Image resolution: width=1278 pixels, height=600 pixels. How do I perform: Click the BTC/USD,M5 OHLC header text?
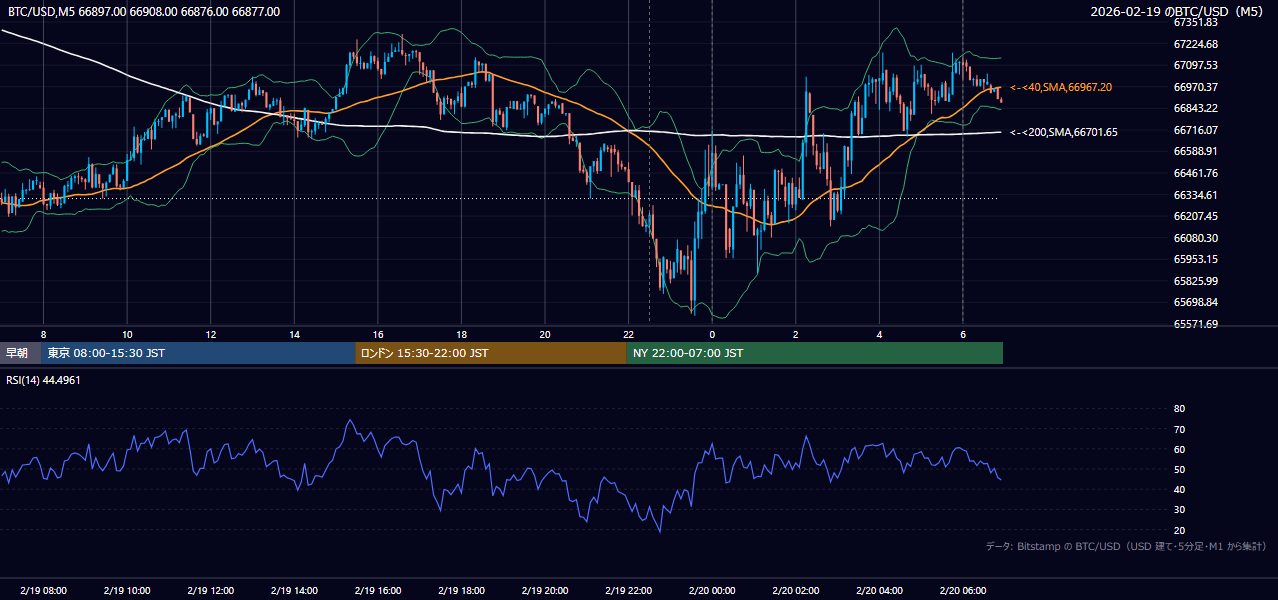click(x=144, y=12)
